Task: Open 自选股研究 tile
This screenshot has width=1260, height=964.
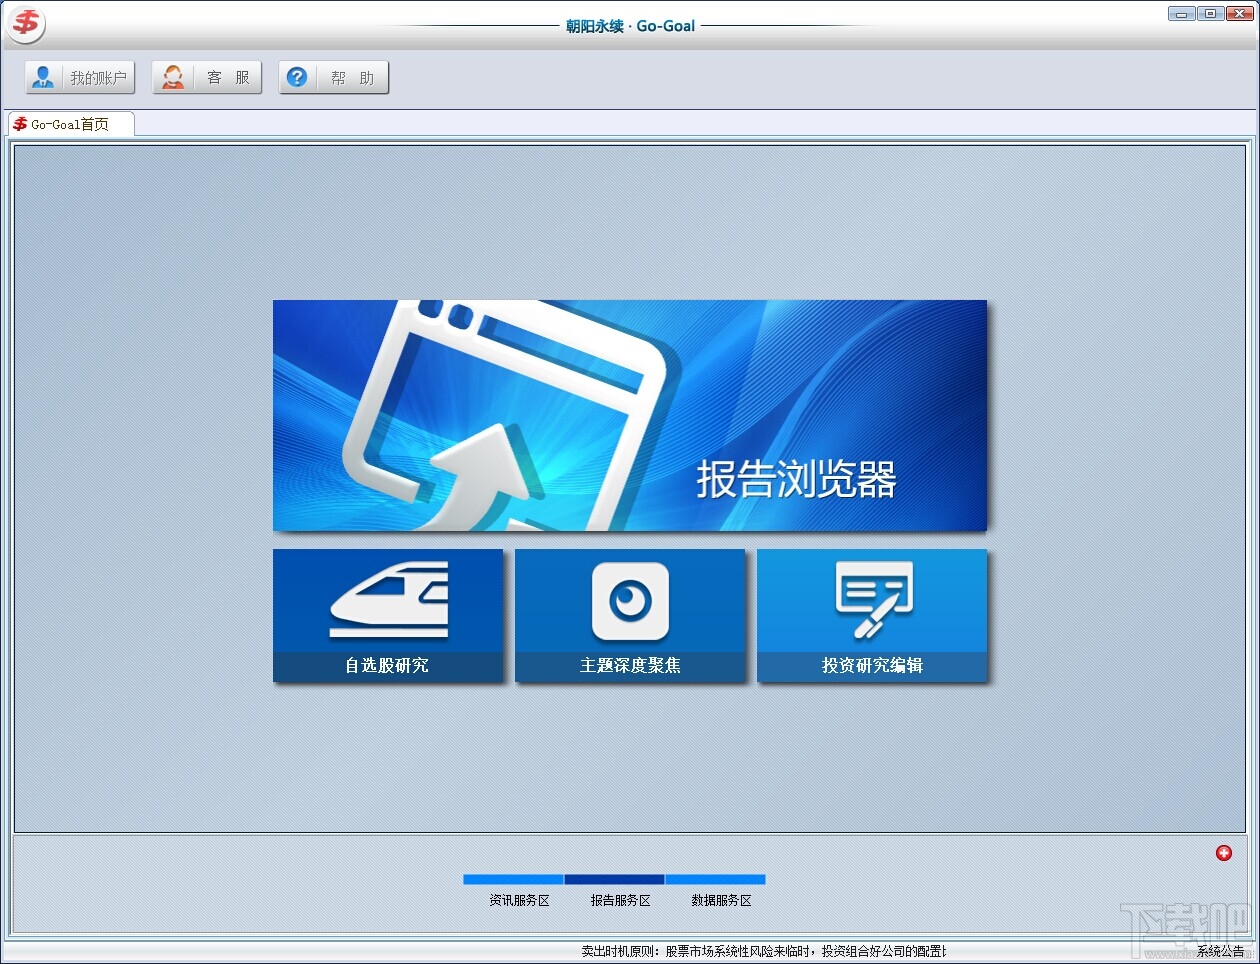Action: coord(388,616)
